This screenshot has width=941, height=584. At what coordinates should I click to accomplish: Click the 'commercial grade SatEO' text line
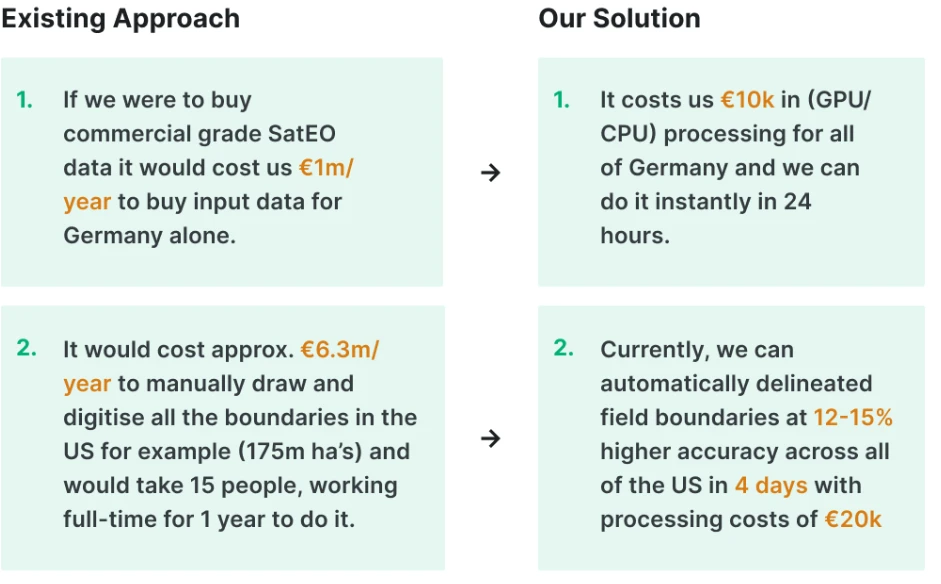[x=199, y=134]
